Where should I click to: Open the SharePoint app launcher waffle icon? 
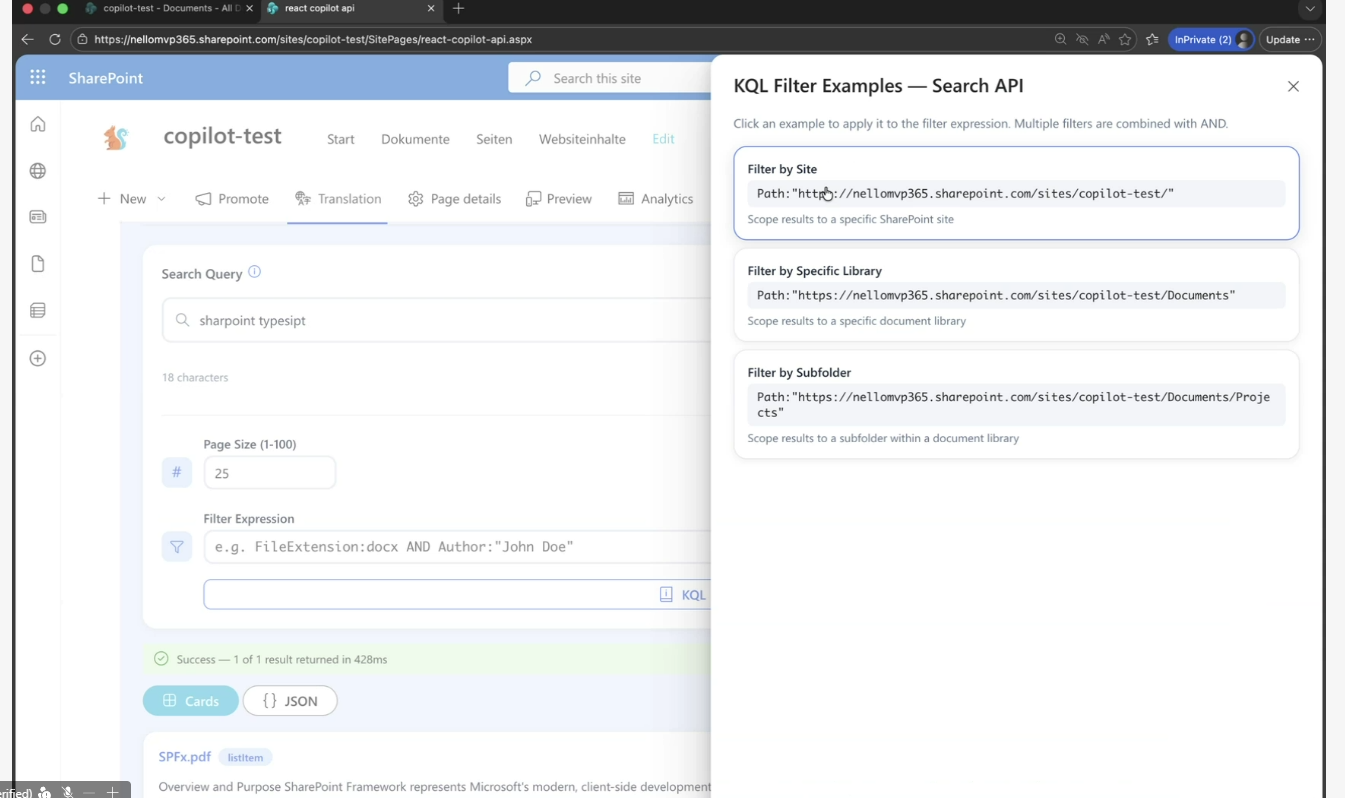38,78
